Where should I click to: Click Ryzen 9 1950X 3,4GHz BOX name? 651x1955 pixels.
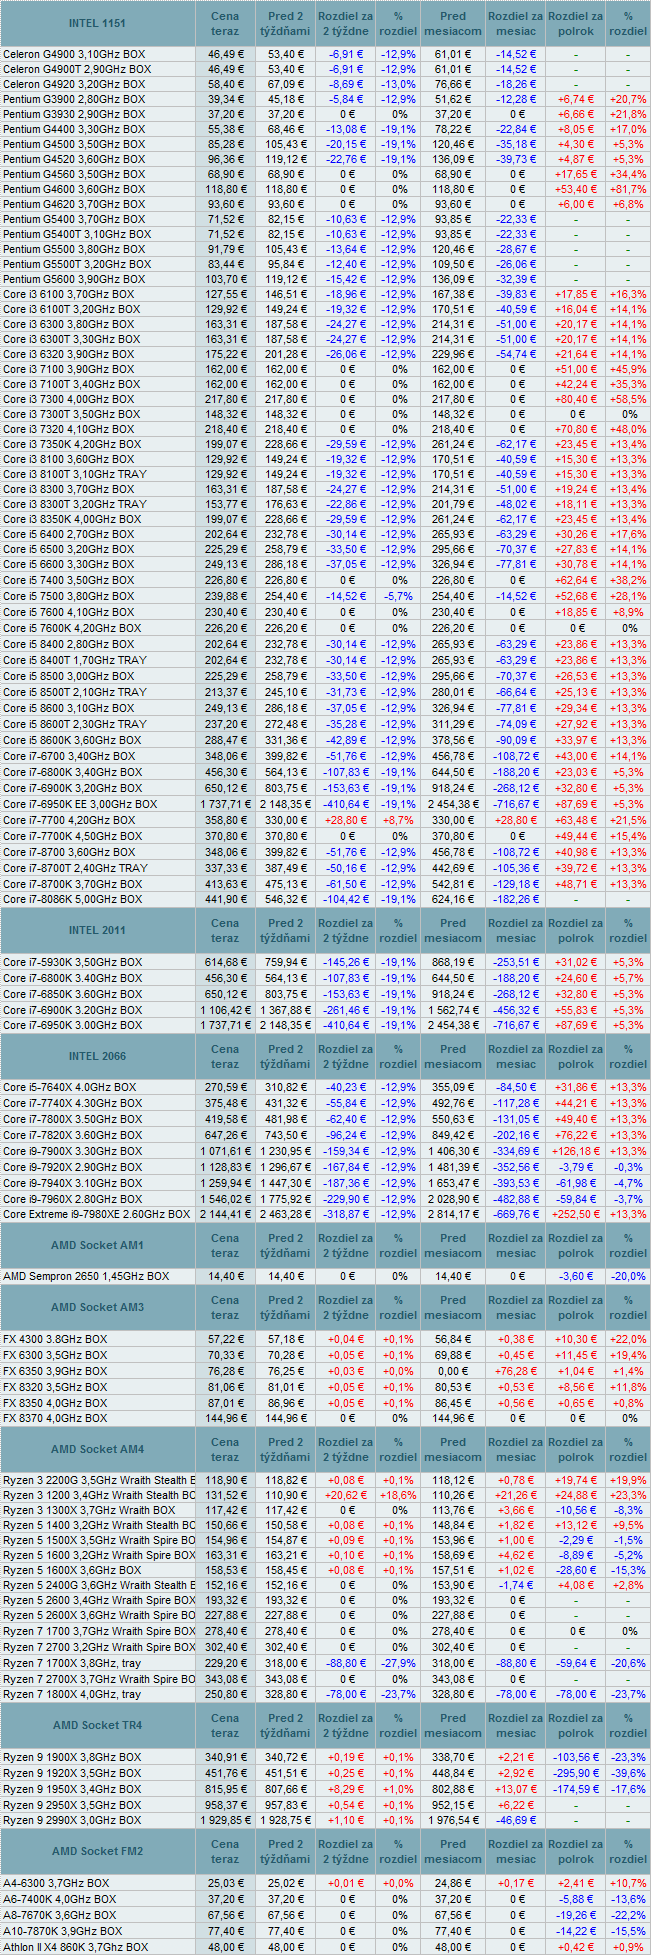[x=72, y=1789]
